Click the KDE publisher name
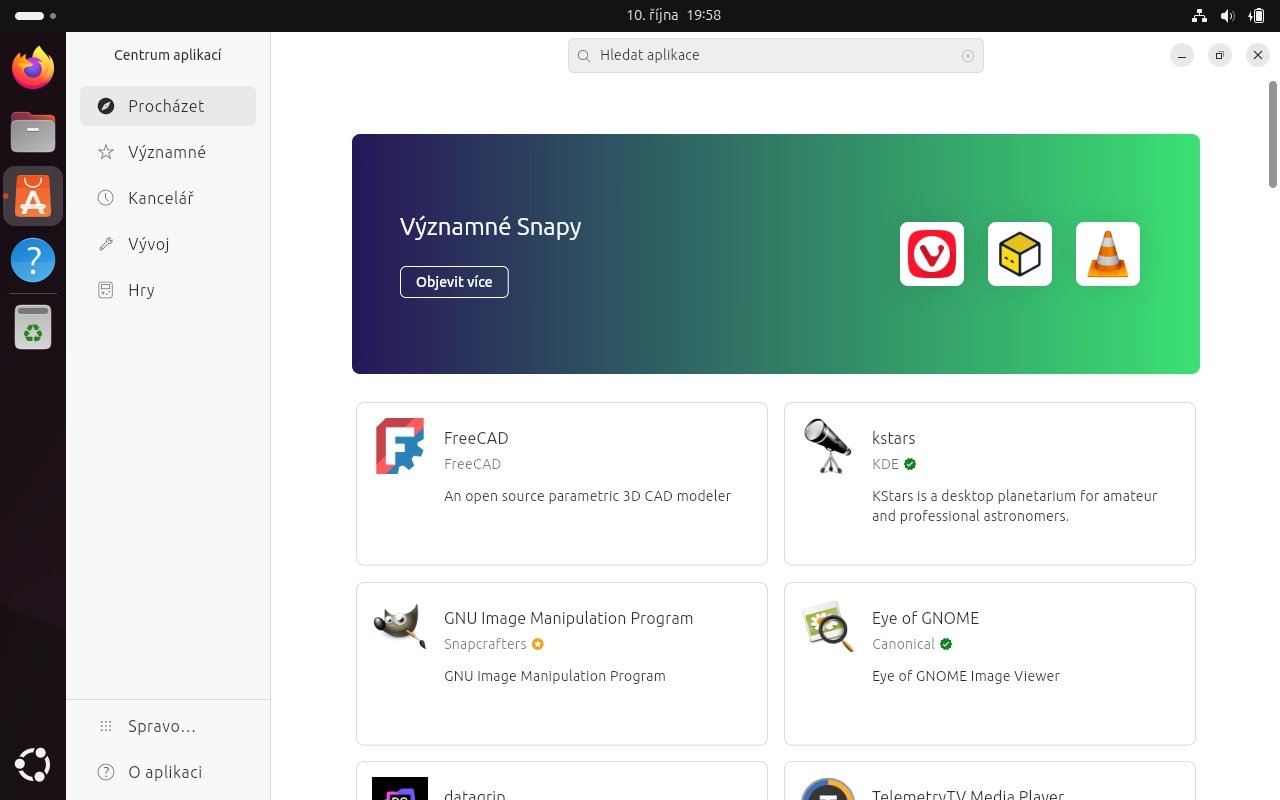This screenshot has width=1280, height=800. (885, 464)
